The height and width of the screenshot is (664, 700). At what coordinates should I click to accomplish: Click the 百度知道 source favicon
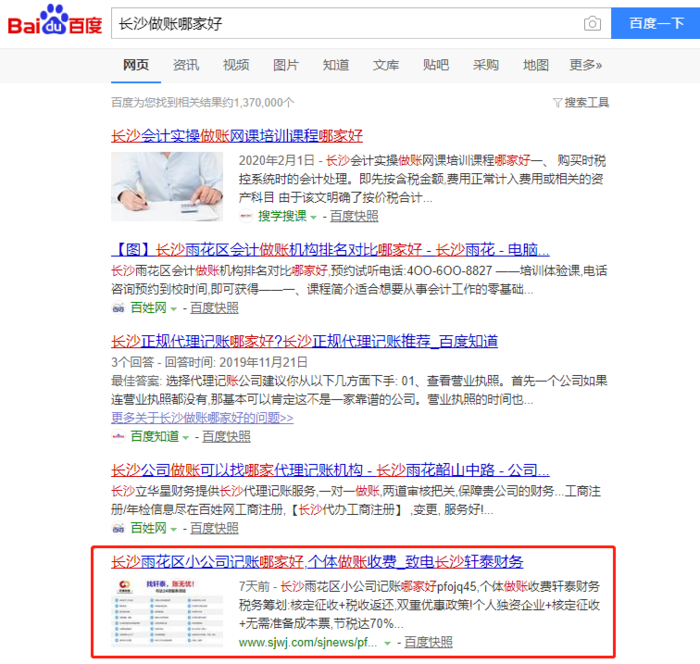click(118, 436)
